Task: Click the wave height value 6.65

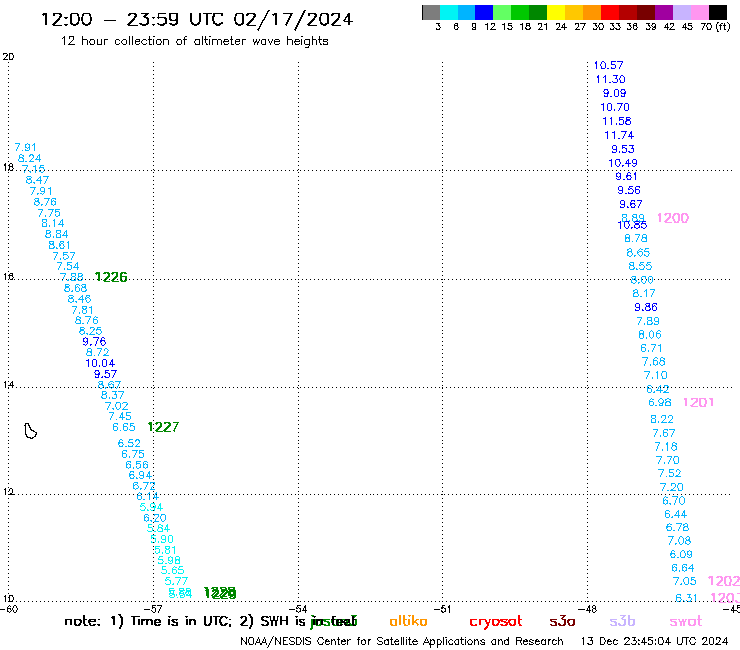Action: tap(124, 427)
